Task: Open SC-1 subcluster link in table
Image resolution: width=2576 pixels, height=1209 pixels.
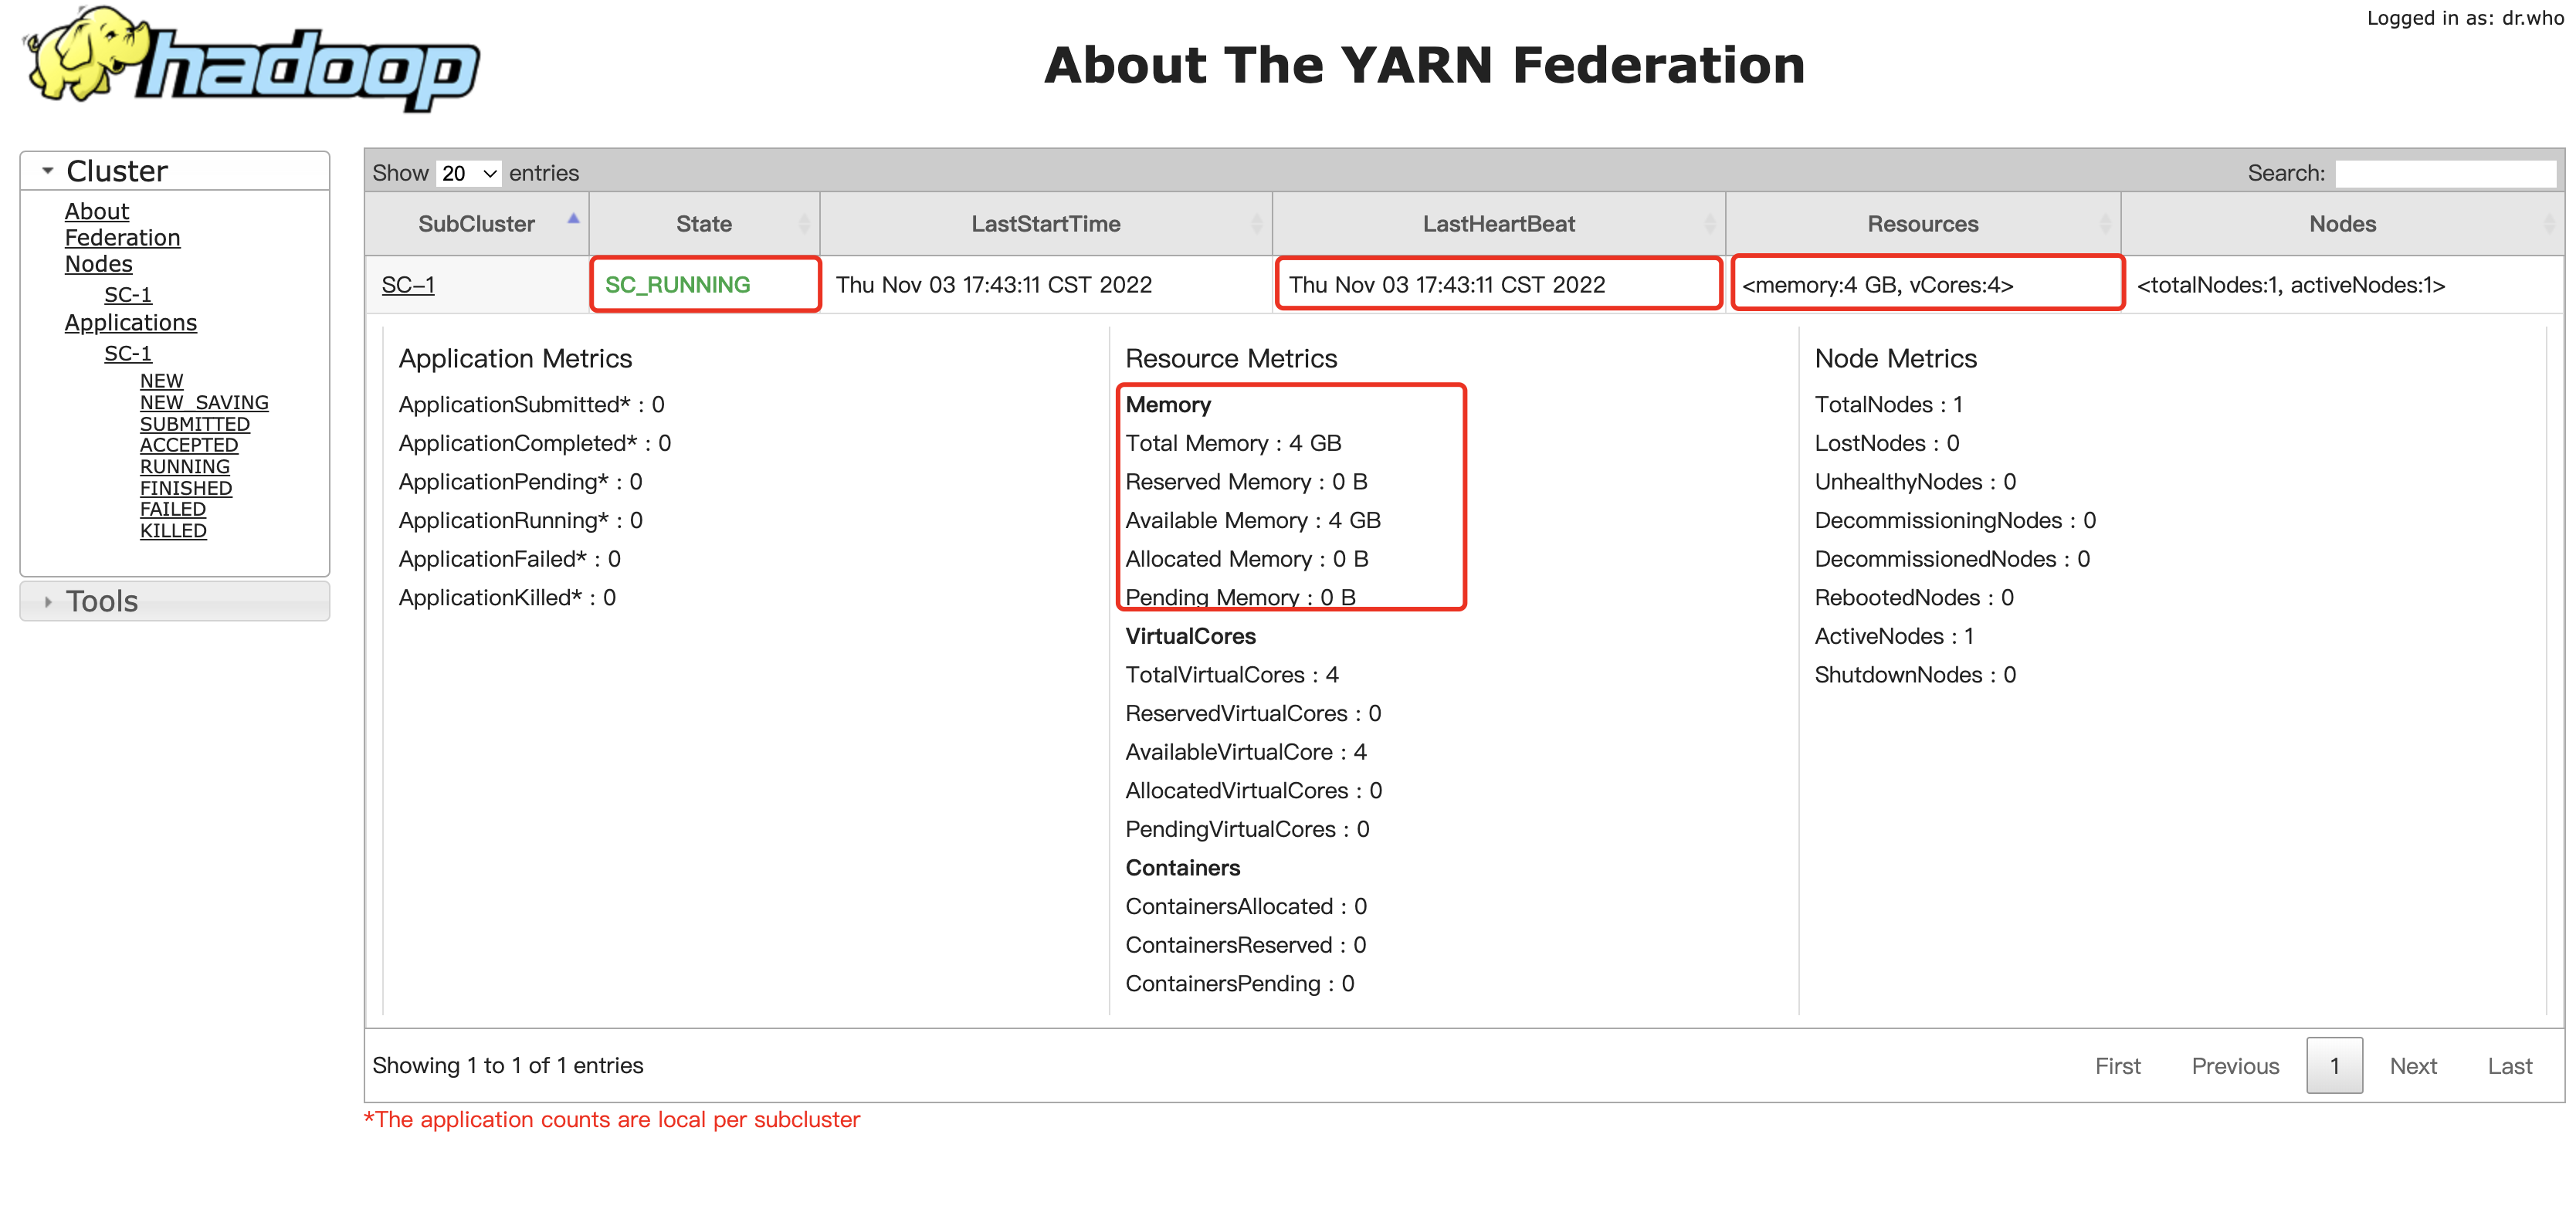Action: [408, 285]
